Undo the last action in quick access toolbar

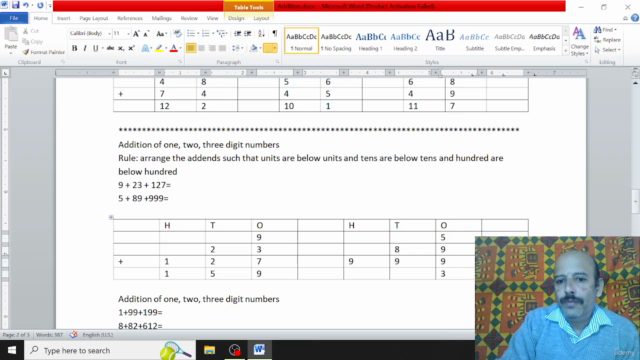26,5
